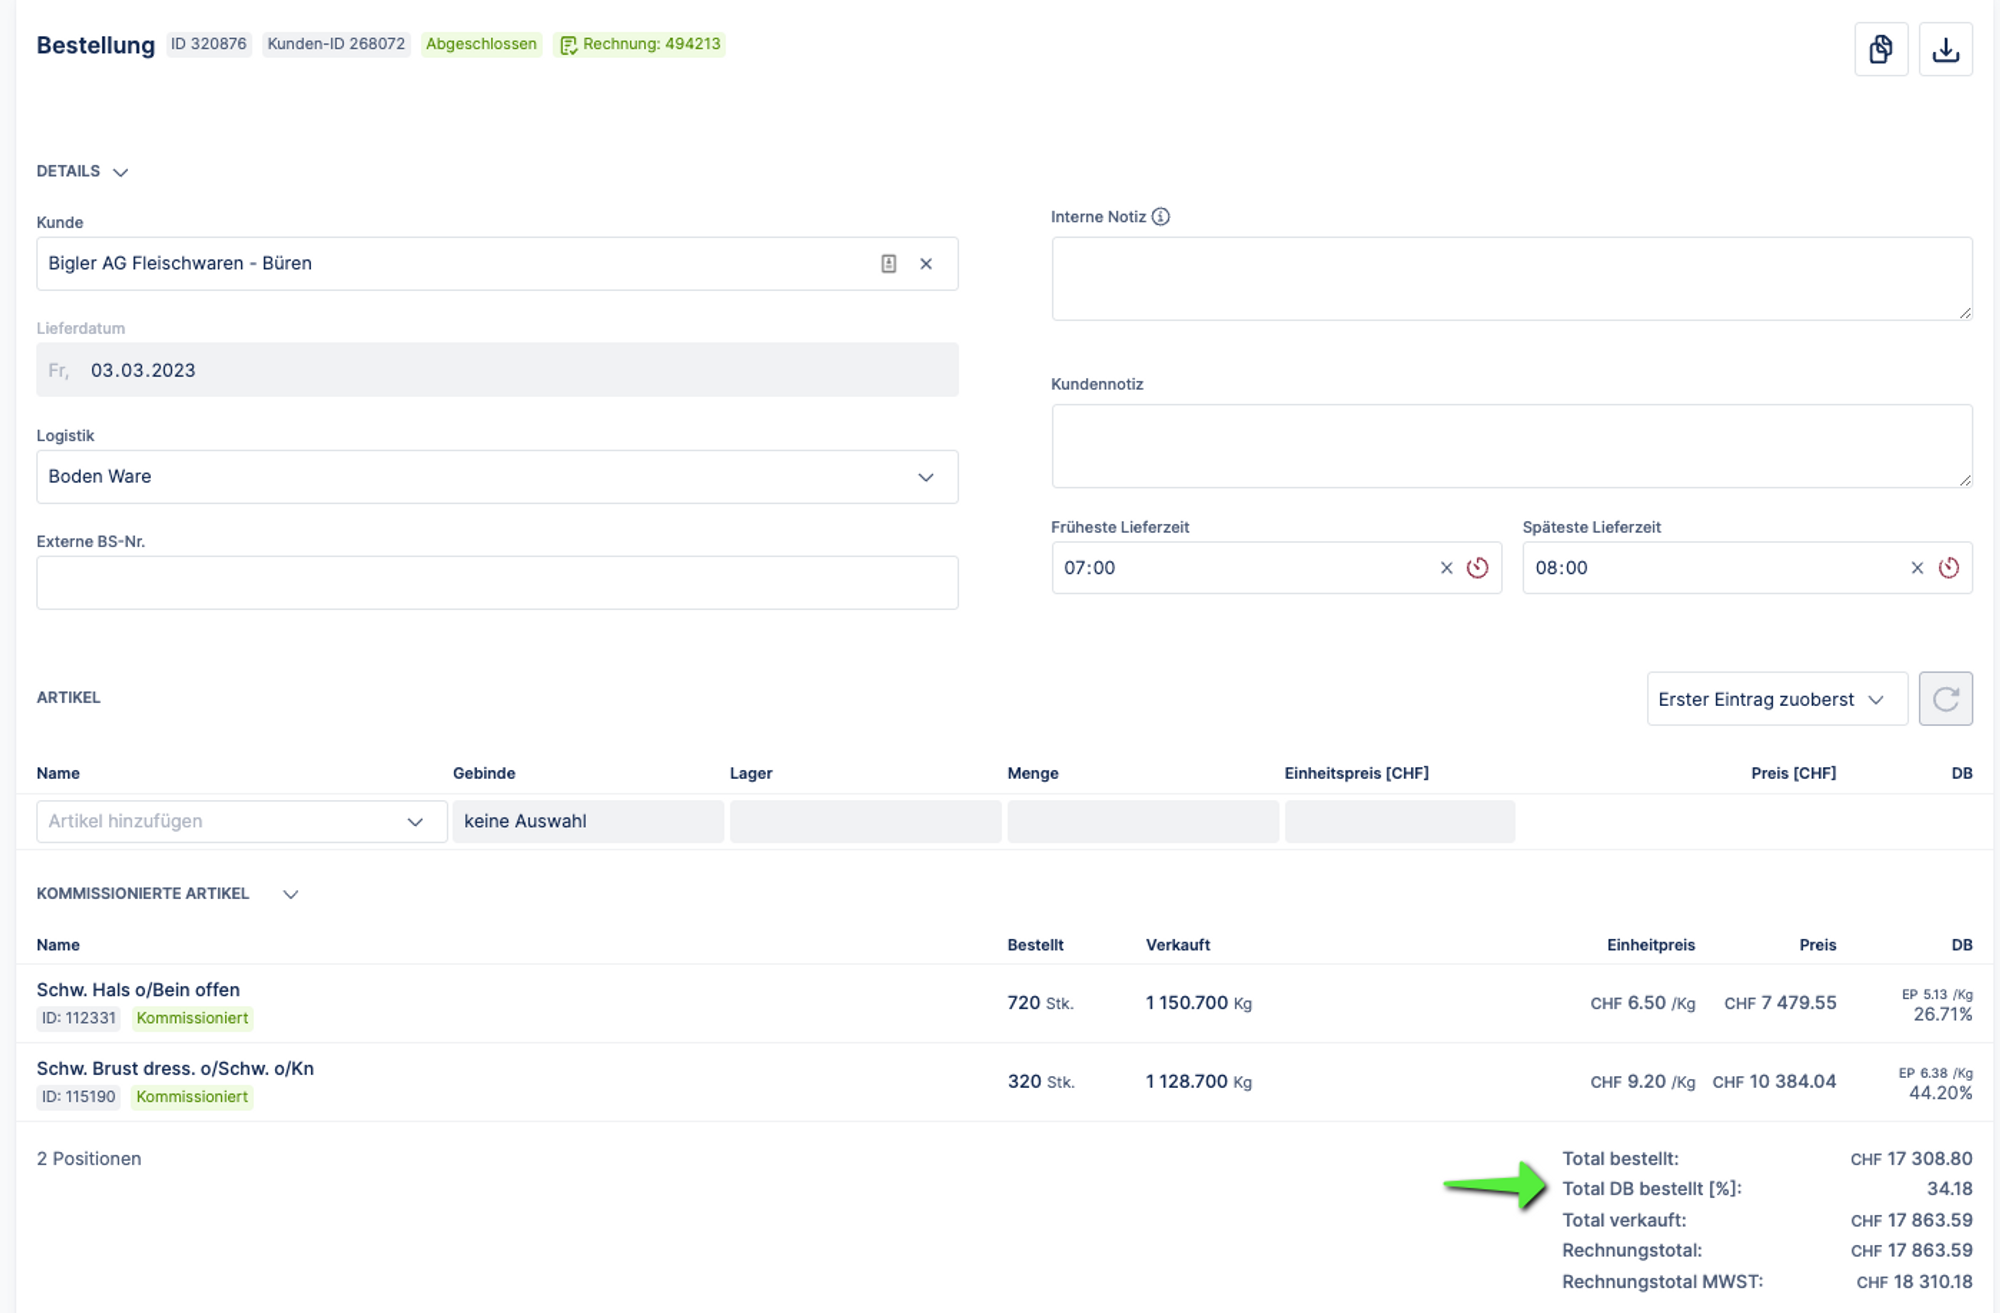Click into the Externe BS-Nr. field
Image resolution: width=2000 pixels, height=1313 pixels.
[x=497, y=583]
